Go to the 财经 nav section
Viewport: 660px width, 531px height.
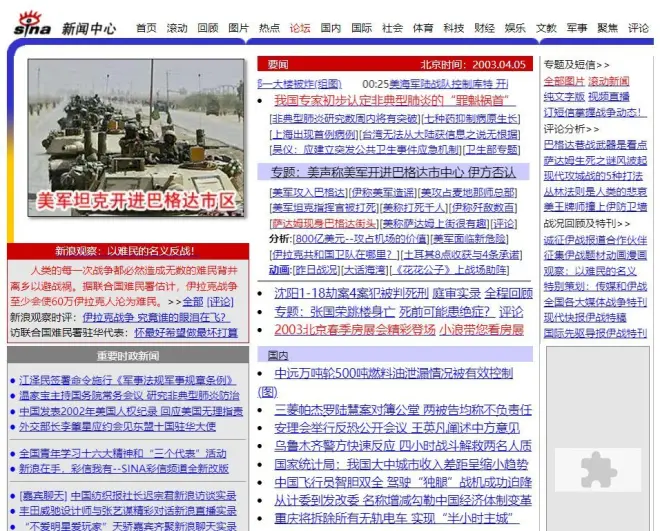pos(484,28)
